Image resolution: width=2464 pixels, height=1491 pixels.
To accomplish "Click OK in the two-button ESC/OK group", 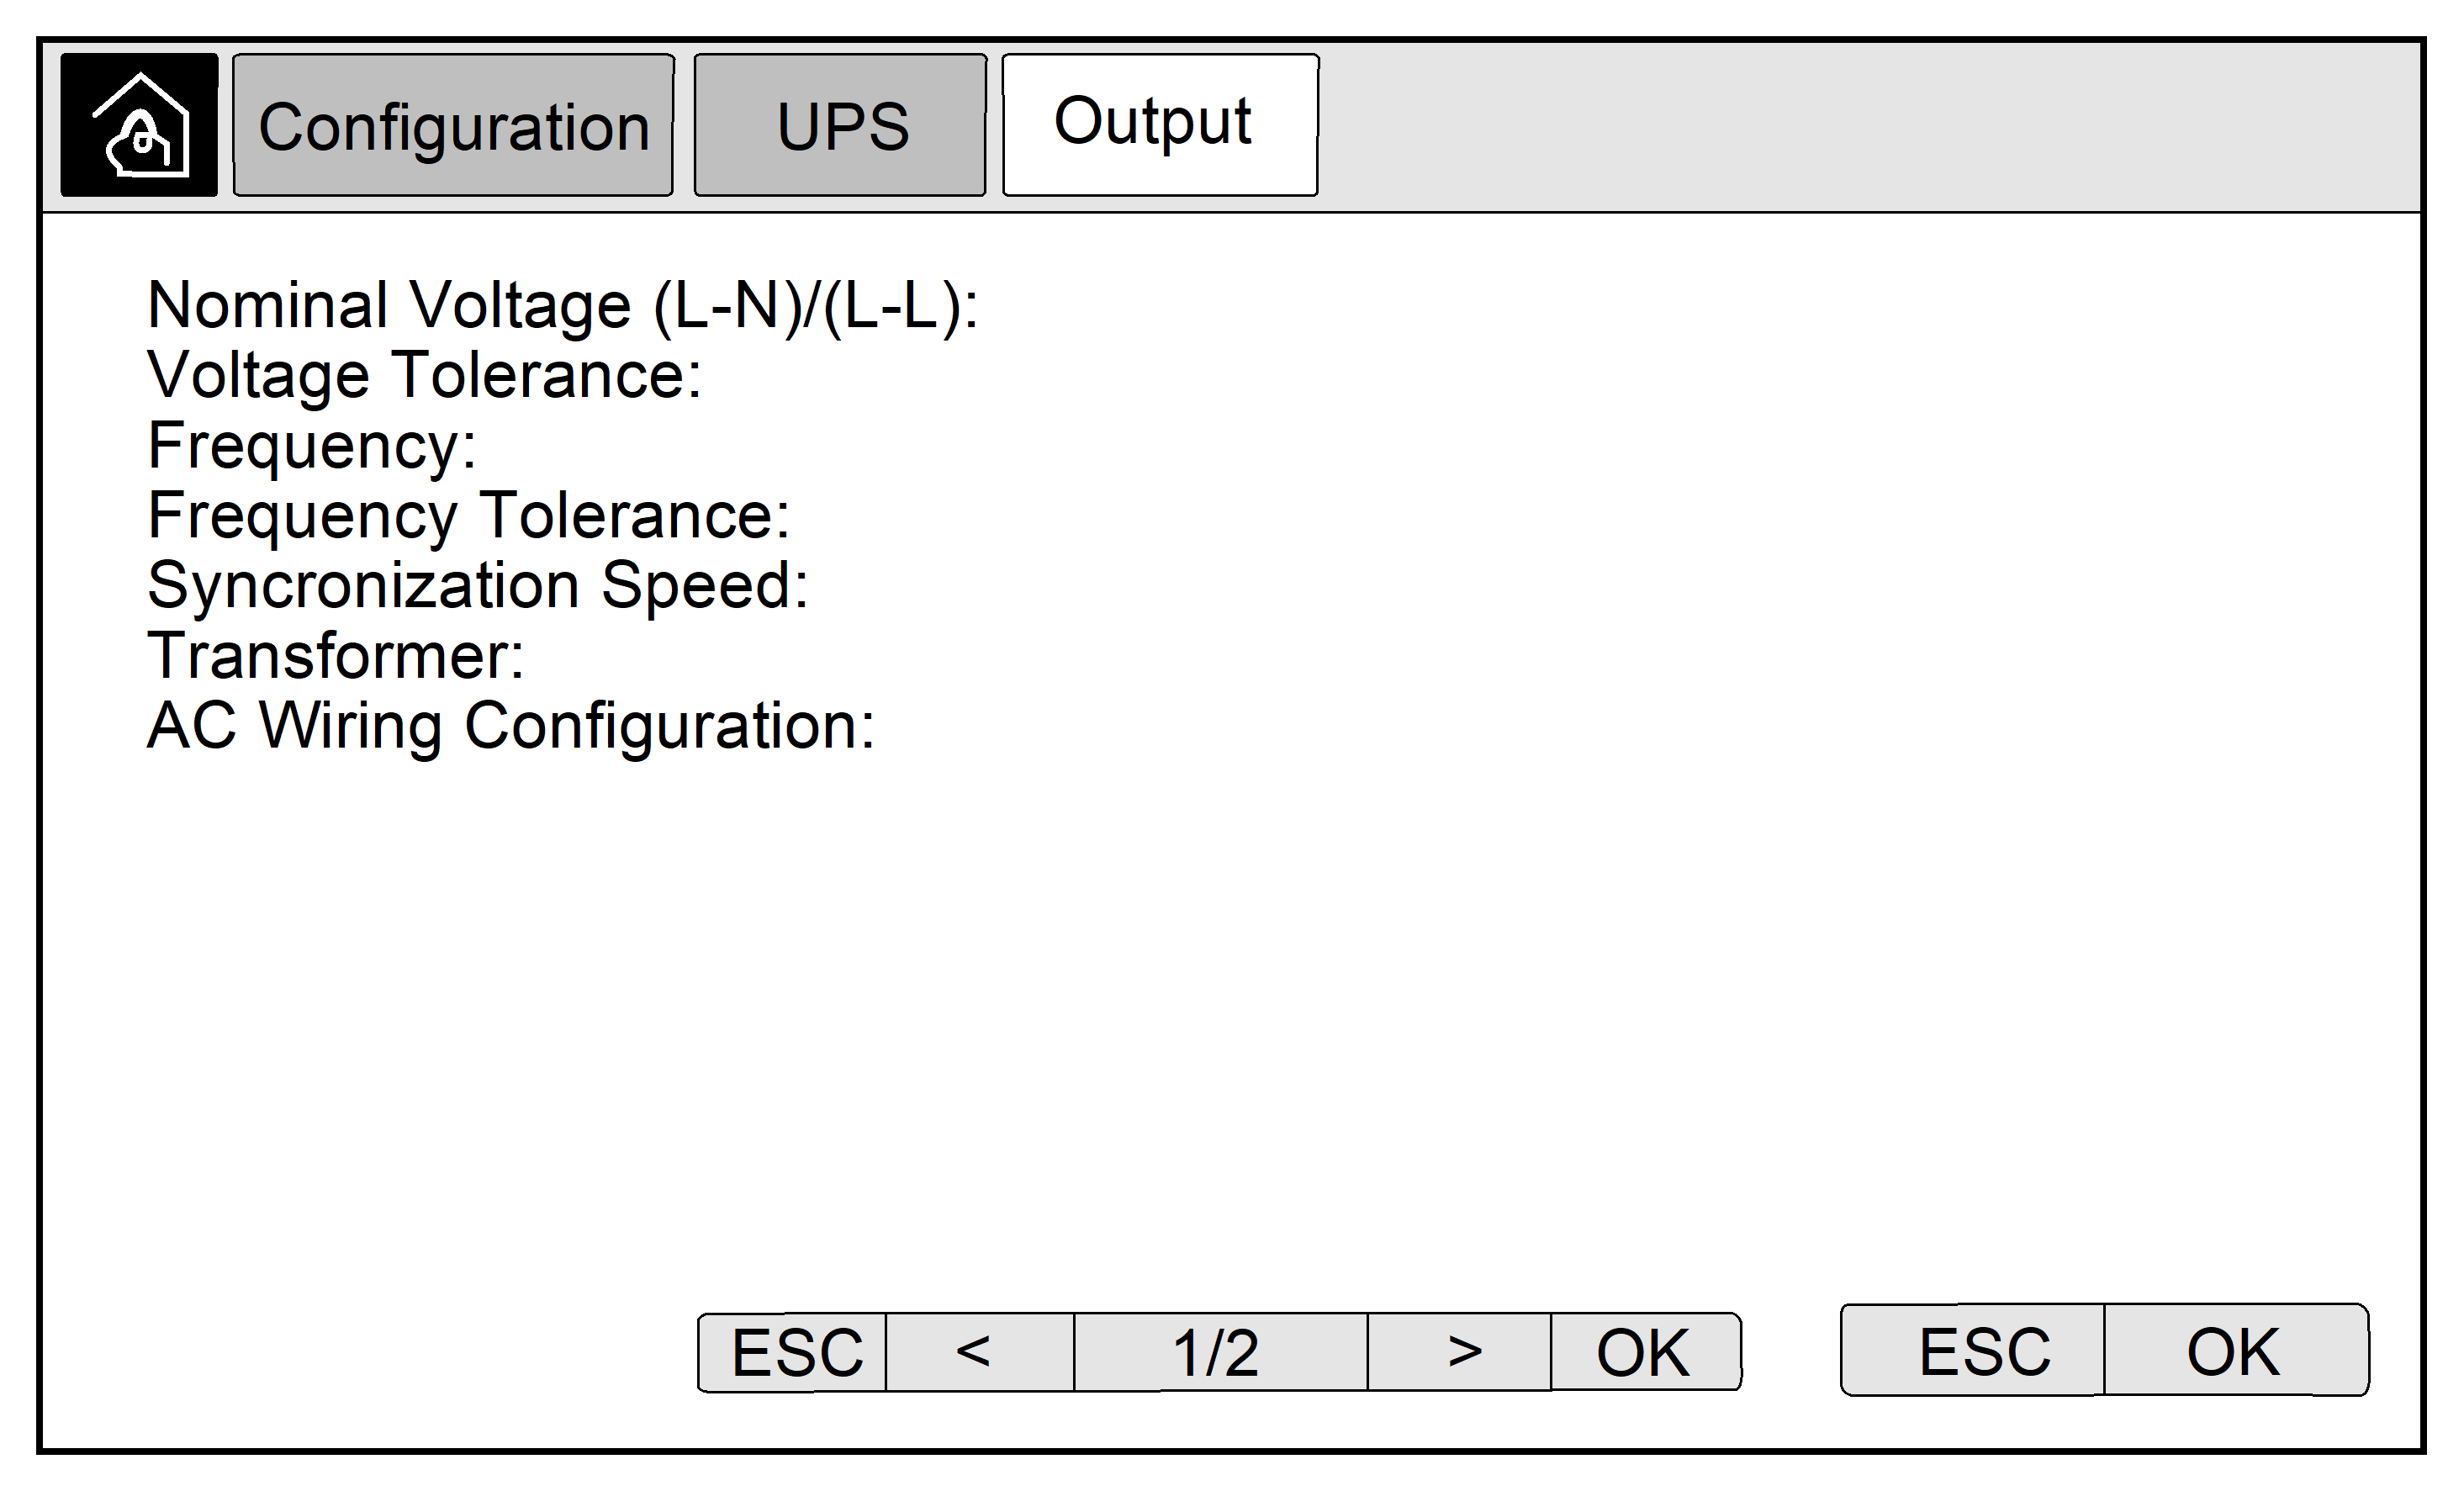I will point(2236,1350).
